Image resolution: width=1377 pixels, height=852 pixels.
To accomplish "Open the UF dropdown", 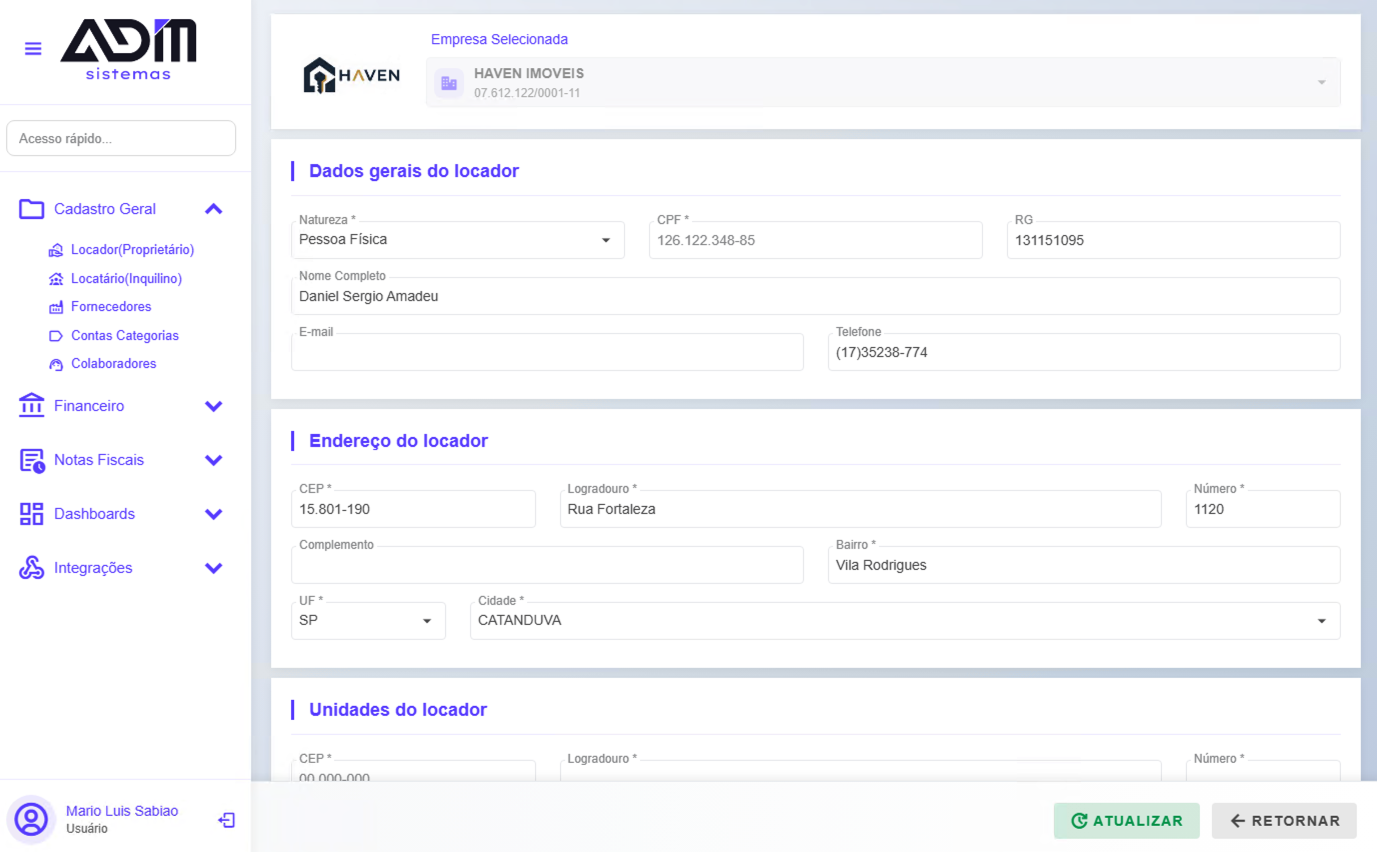I will (368, 621).
